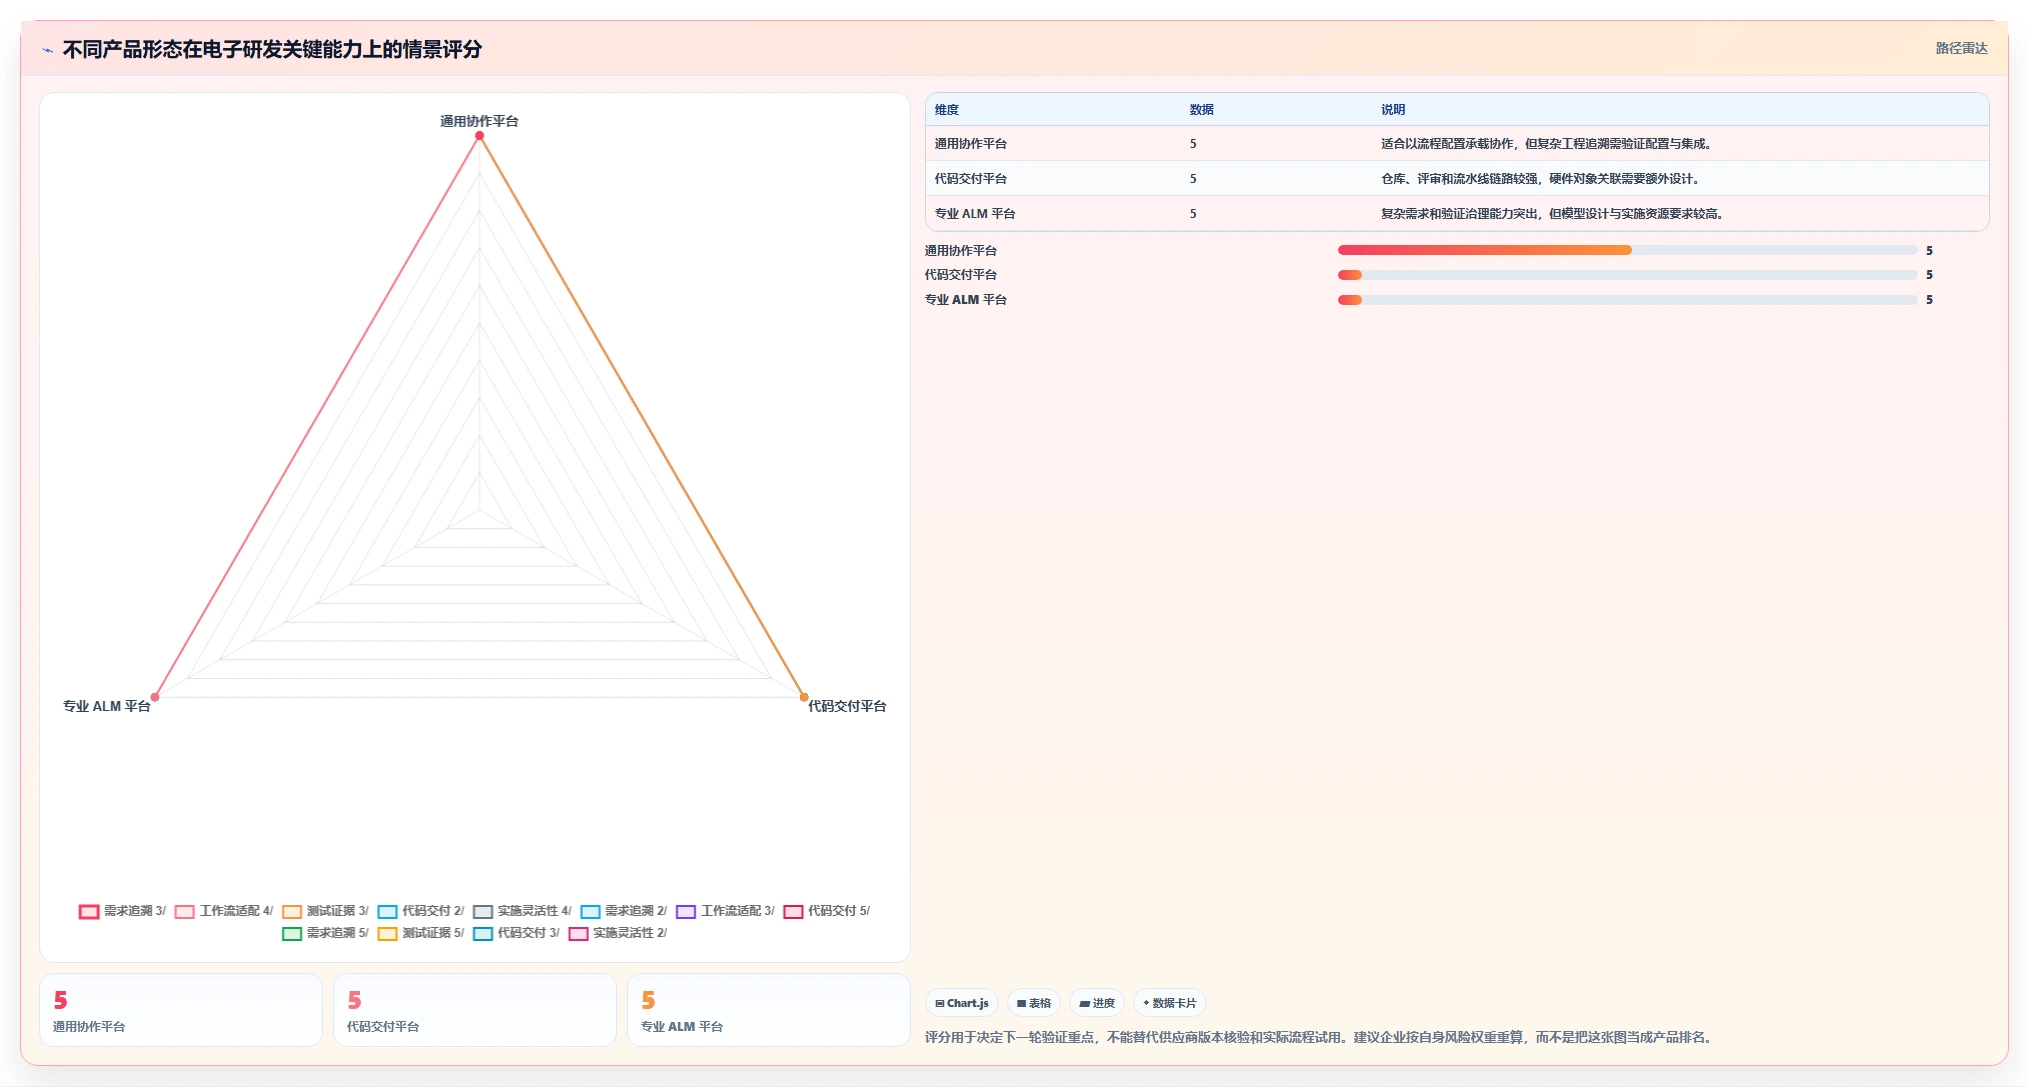
Task: Select the 通用协作平台 cell in the table
Action: coord(970,144)
